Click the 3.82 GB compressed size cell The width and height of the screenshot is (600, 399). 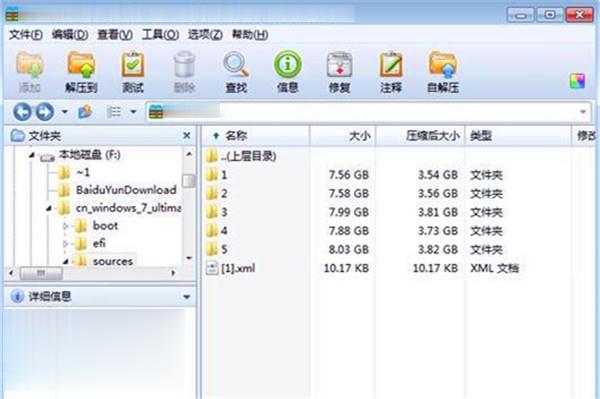(438, 249)
